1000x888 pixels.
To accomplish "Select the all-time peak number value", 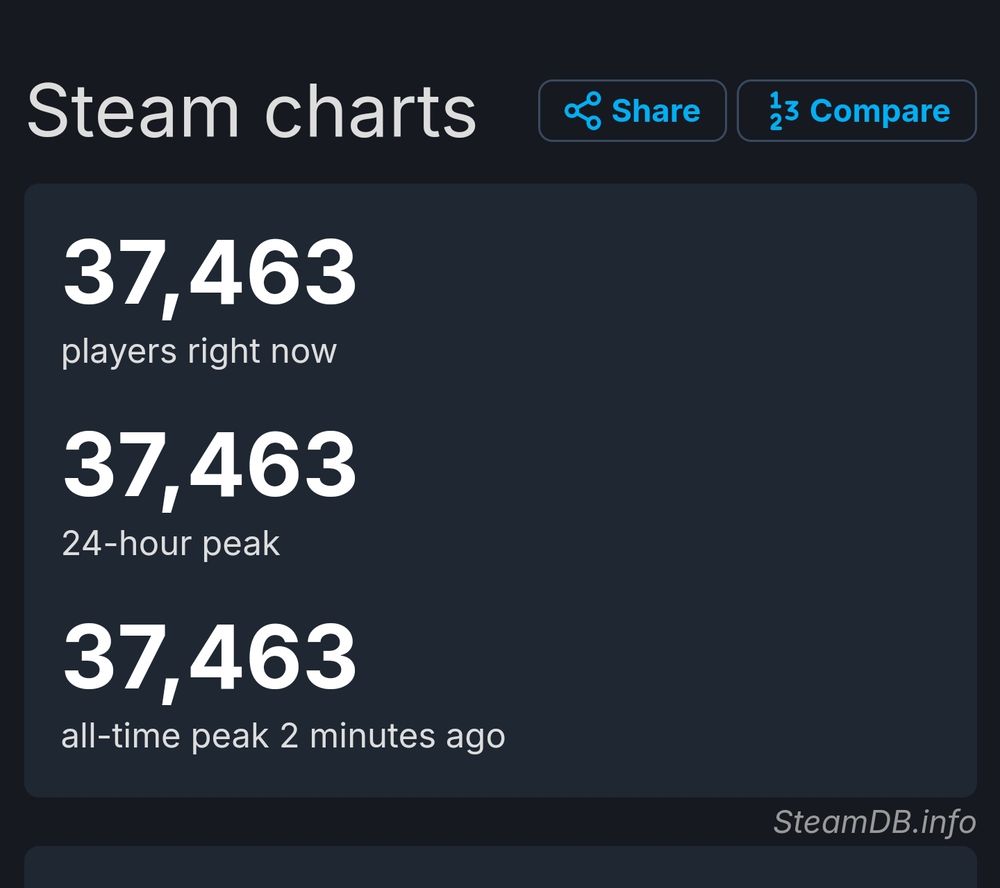I will point(209,657).
